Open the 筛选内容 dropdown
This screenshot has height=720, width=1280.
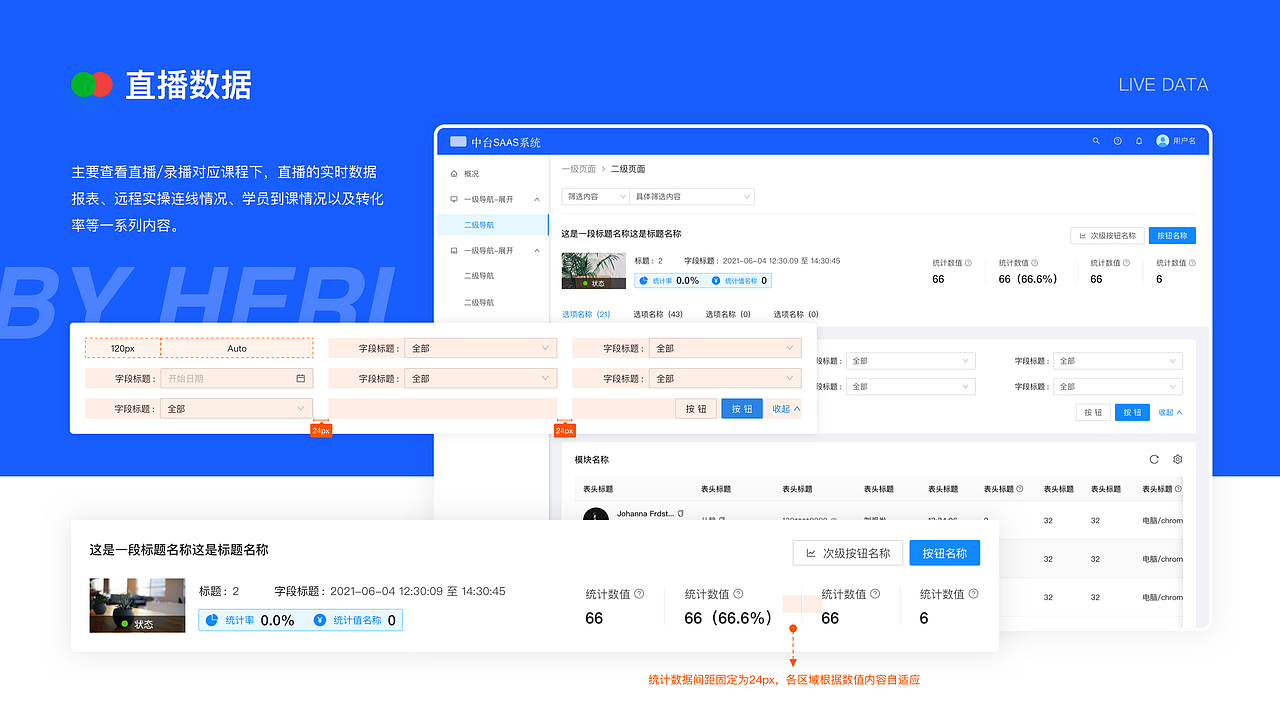(x=595, y=196)
